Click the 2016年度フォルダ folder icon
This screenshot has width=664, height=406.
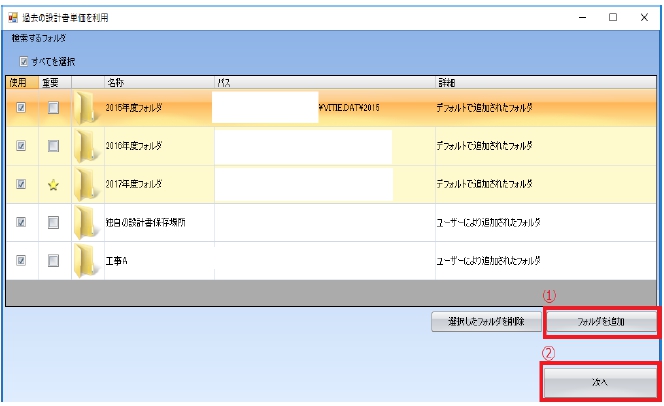[x=88, y=146]
